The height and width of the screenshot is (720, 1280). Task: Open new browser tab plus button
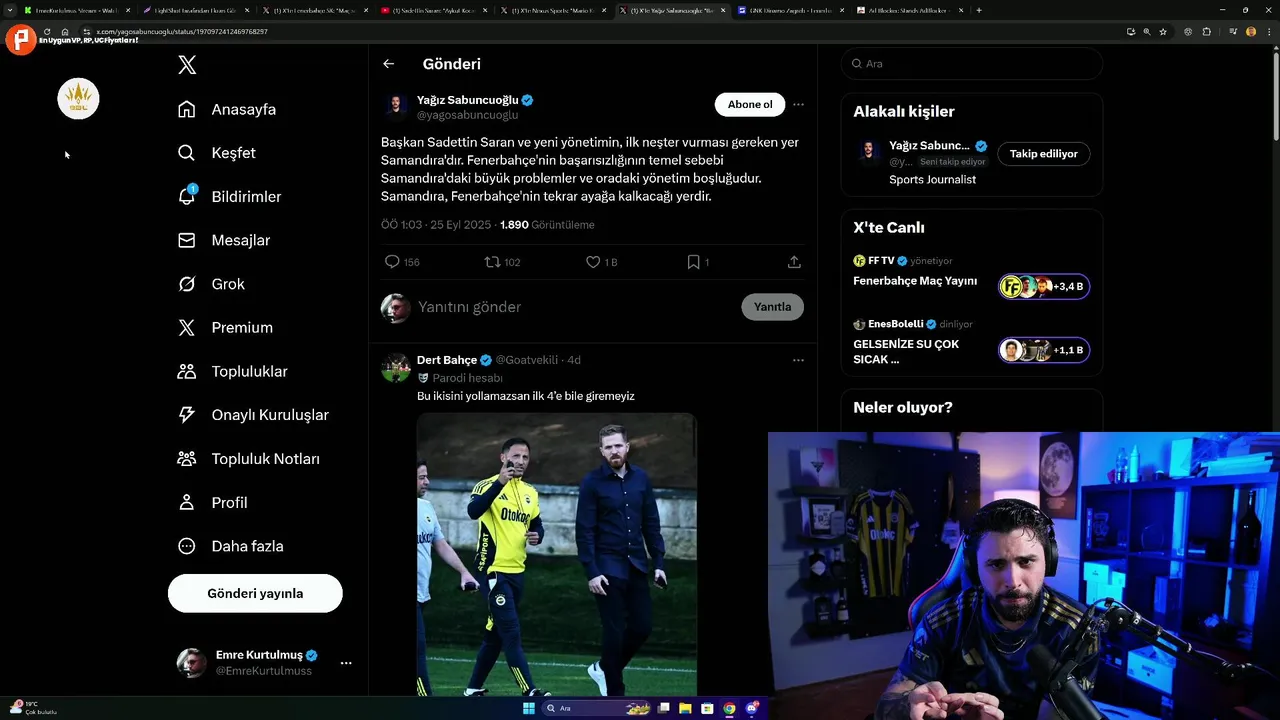pos(979,10)
